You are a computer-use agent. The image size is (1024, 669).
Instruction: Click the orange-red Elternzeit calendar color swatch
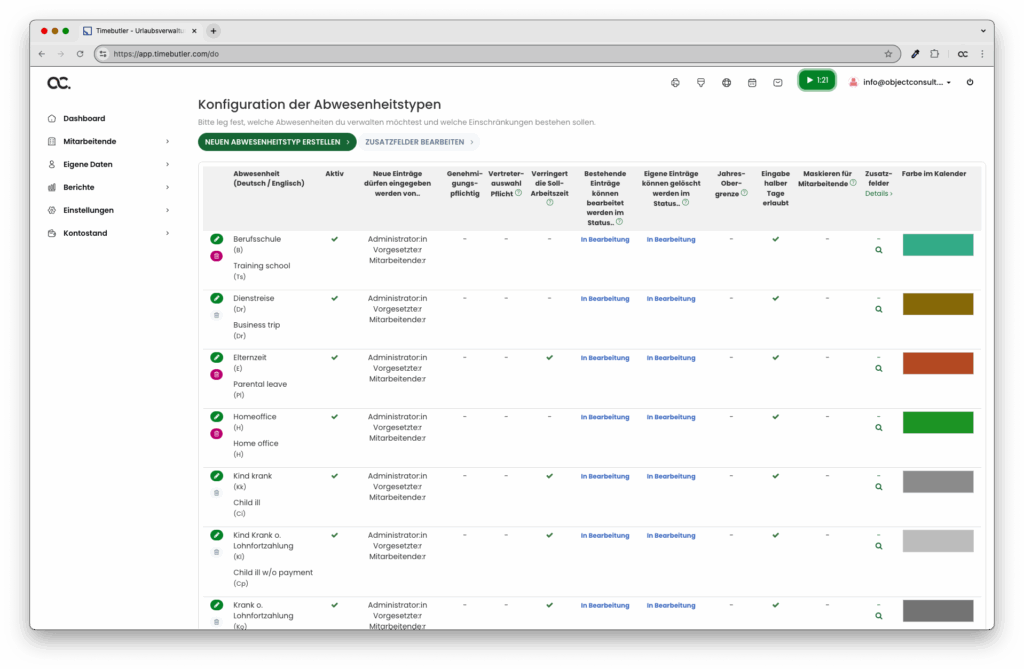938,363
